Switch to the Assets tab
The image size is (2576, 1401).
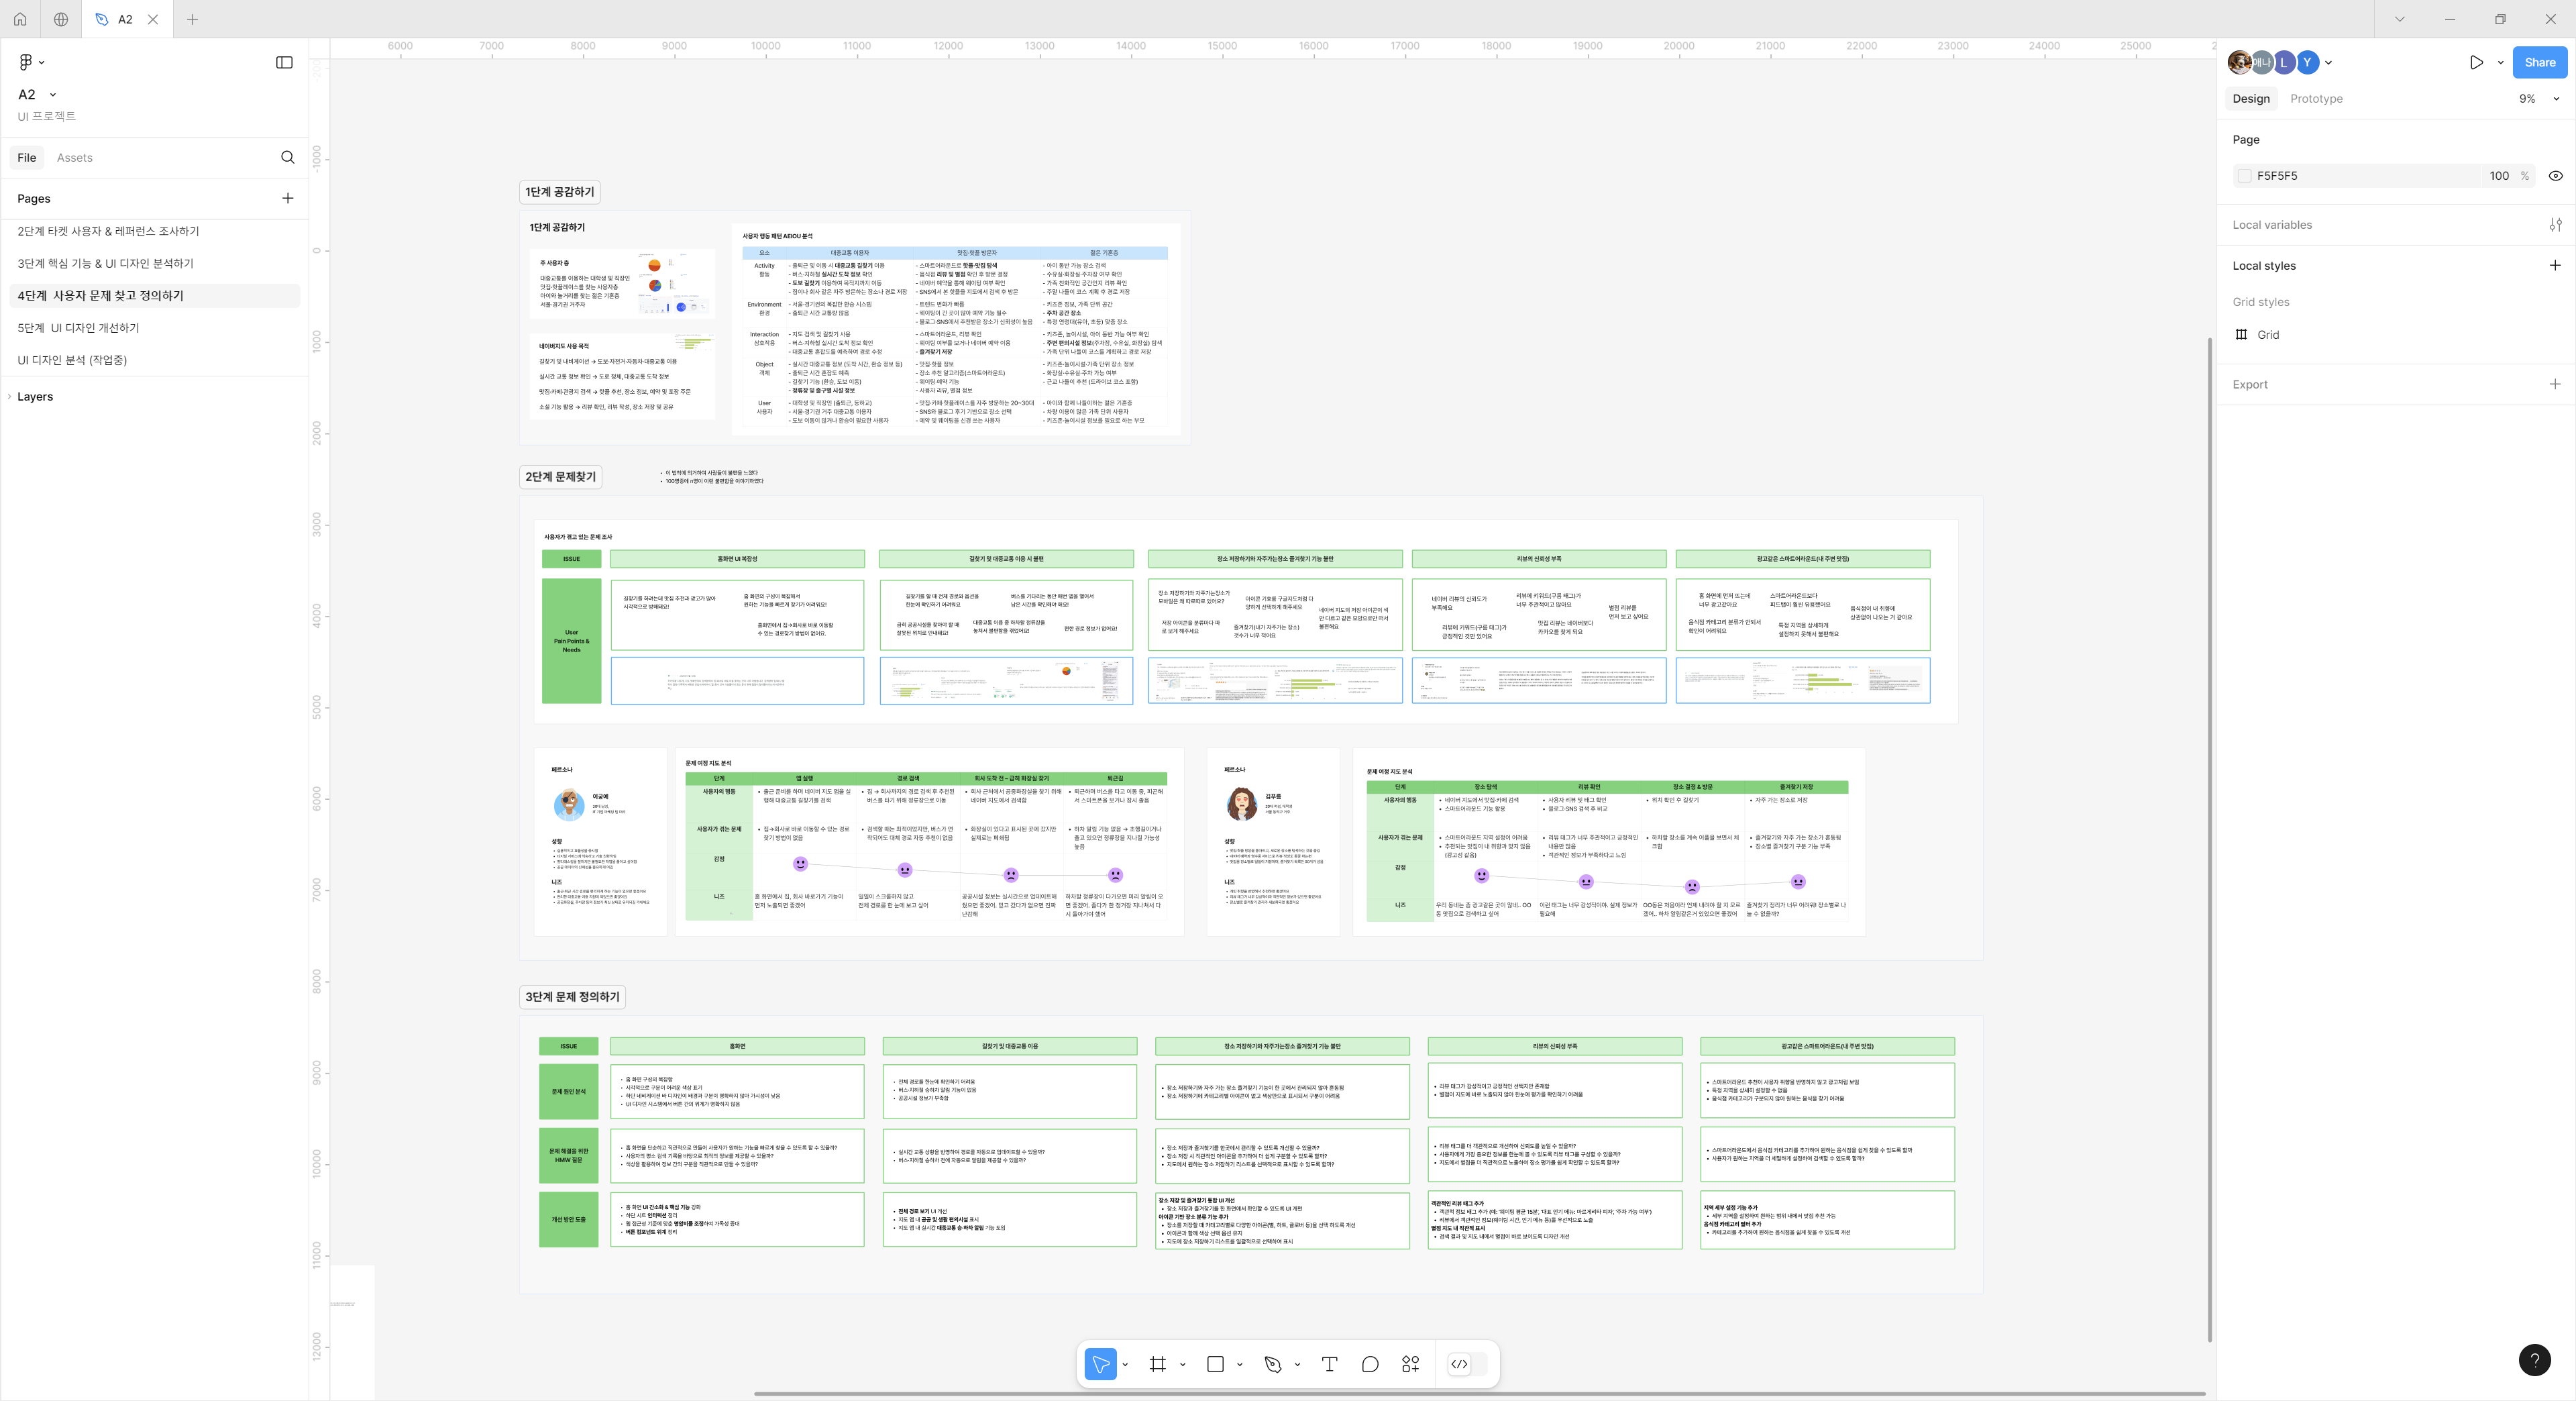coord(74,158)
